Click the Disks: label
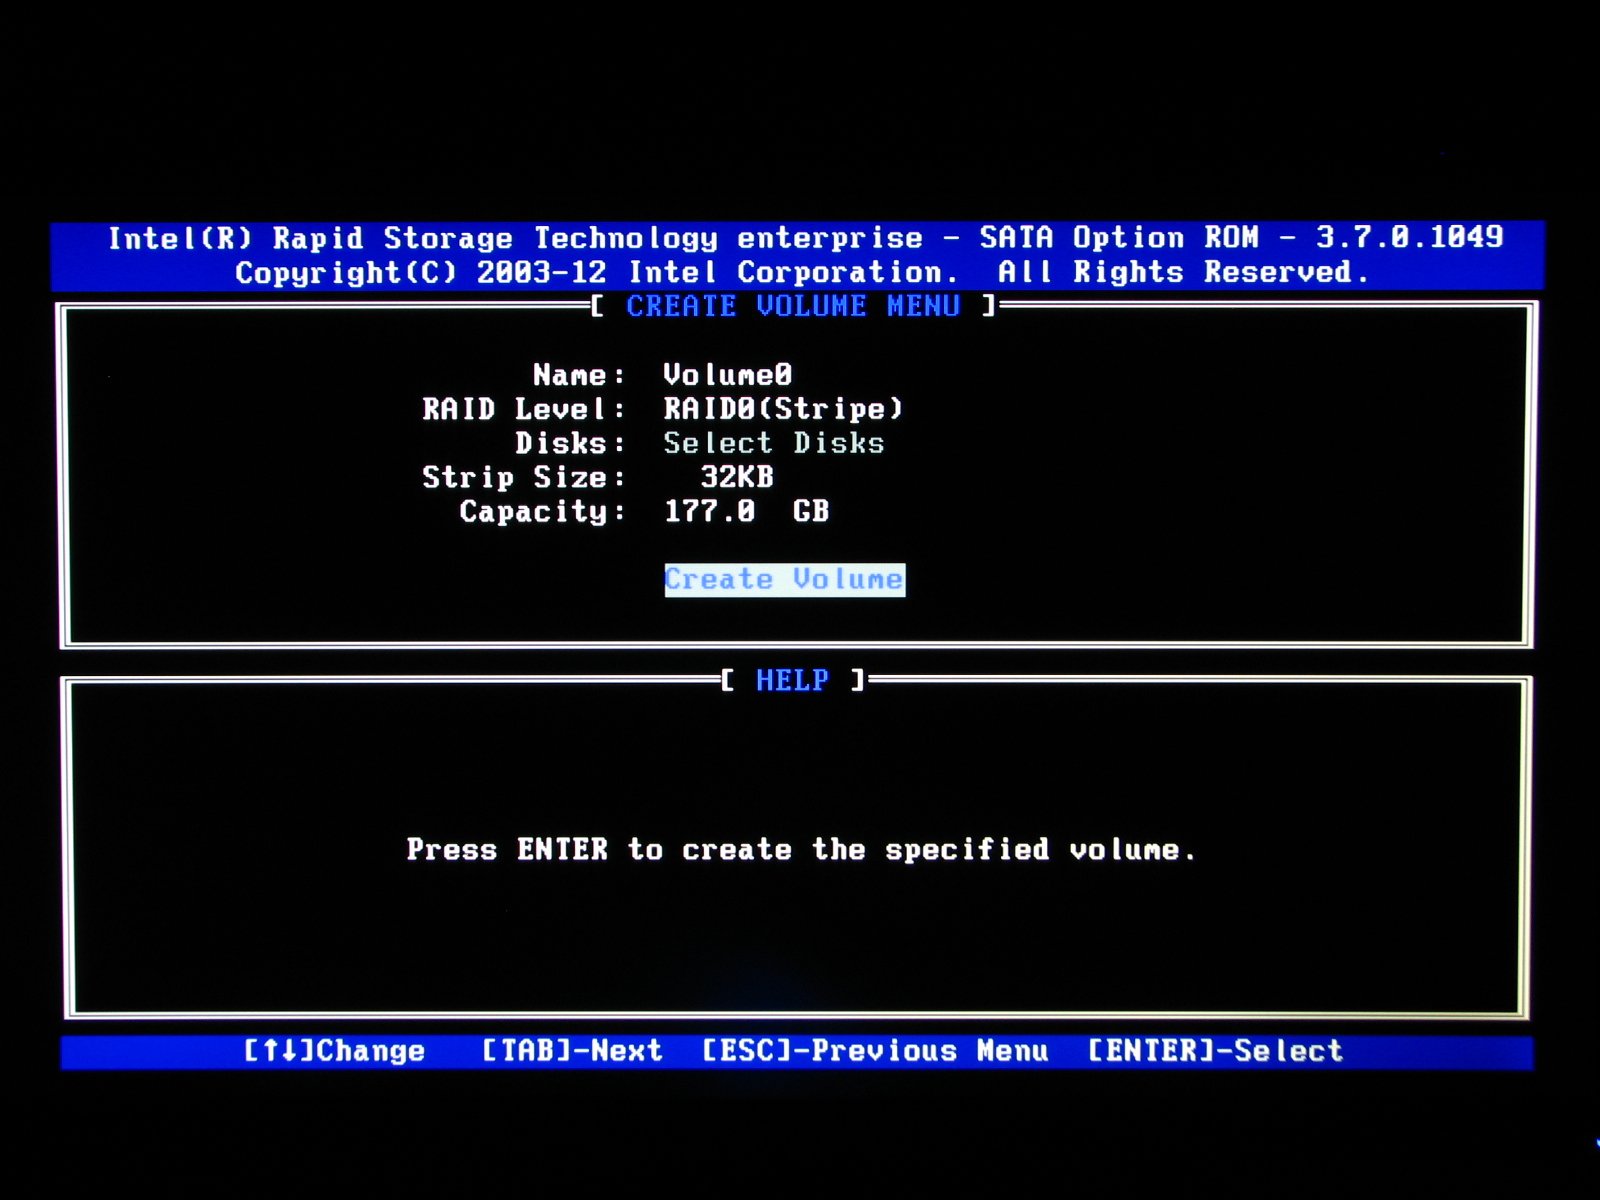1600x1200 pixels. point(570,443)
